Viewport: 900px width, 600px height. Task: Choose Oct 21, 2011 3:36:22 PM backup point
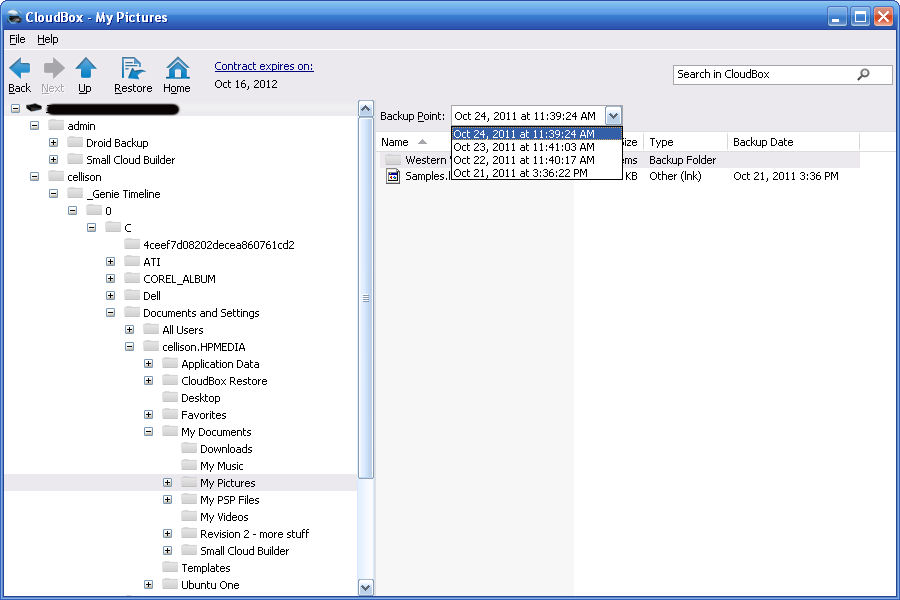point(537,173)
